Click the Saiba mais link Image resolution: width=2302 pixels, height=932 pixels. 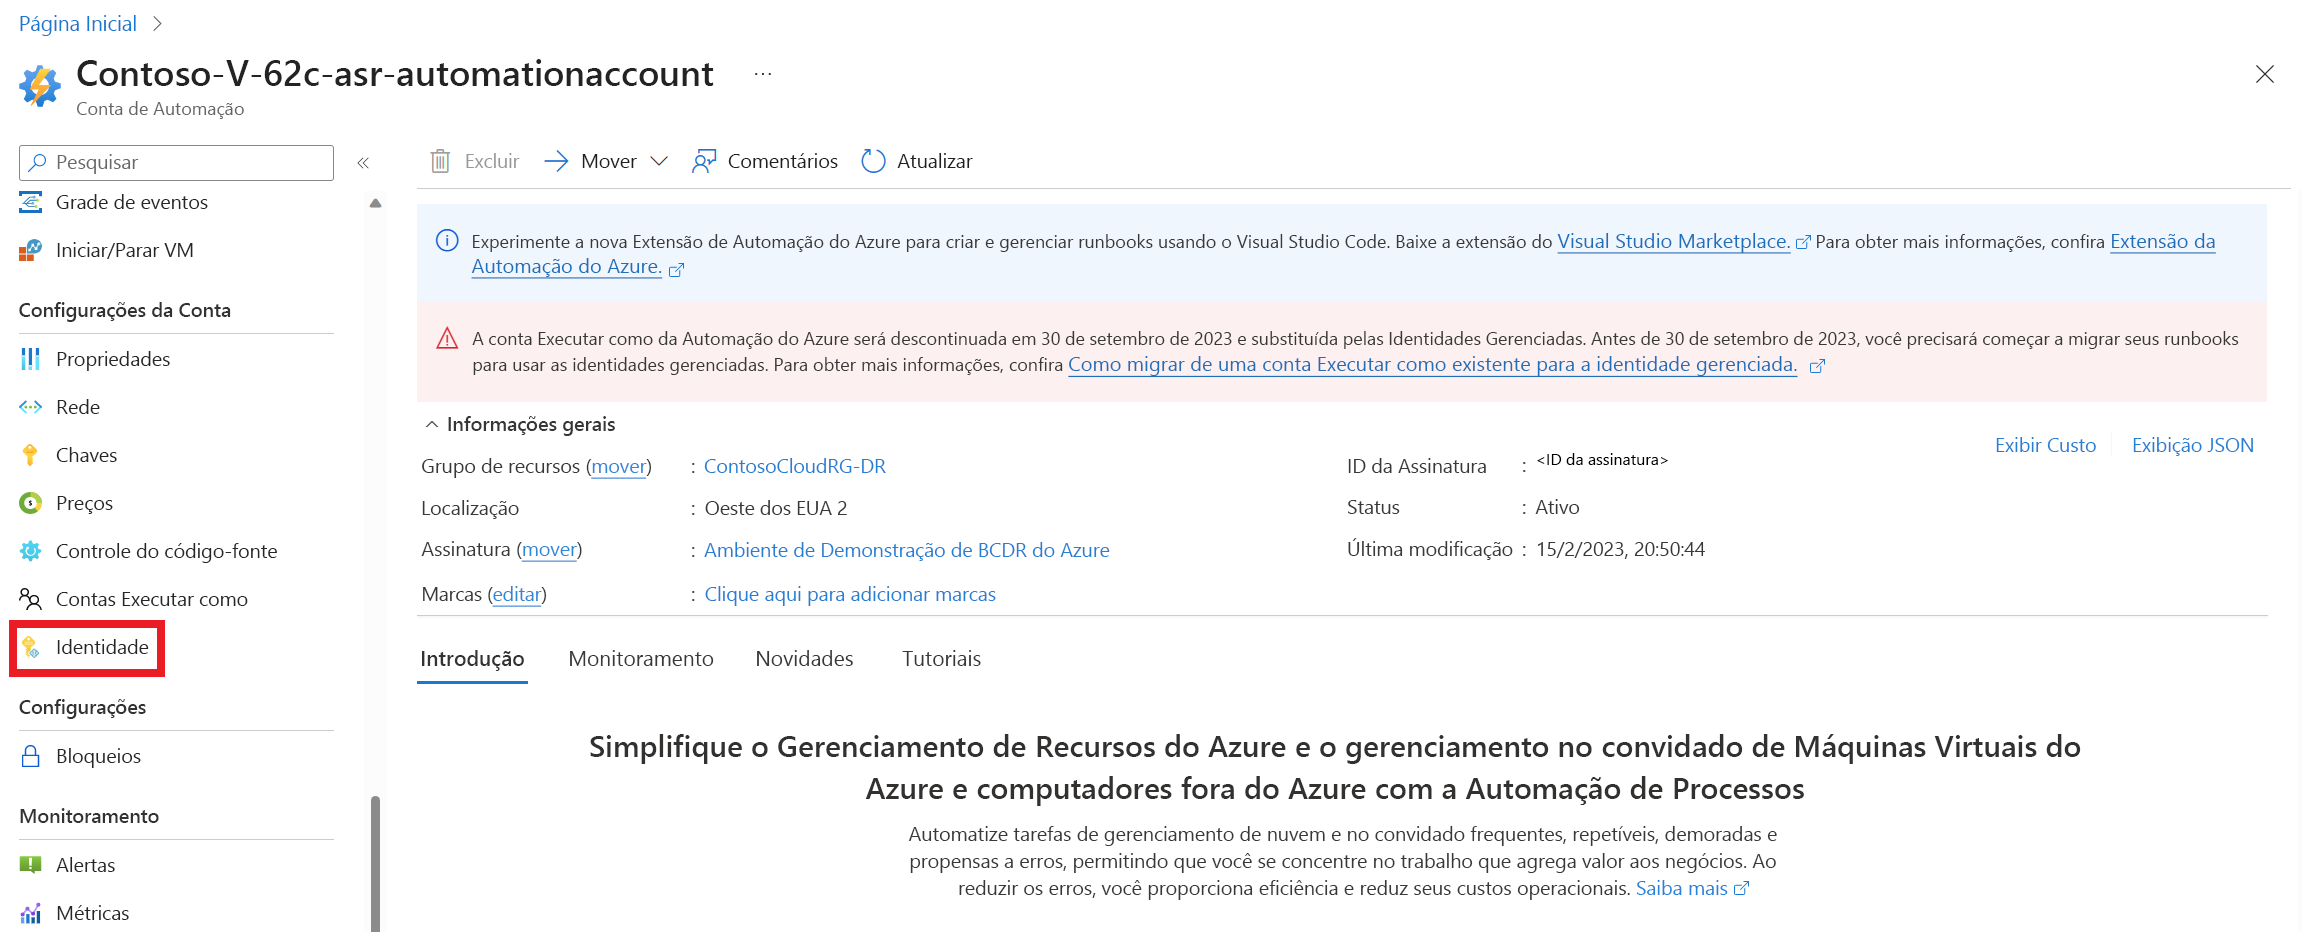pyautogui.click(x=1681, y=888)
